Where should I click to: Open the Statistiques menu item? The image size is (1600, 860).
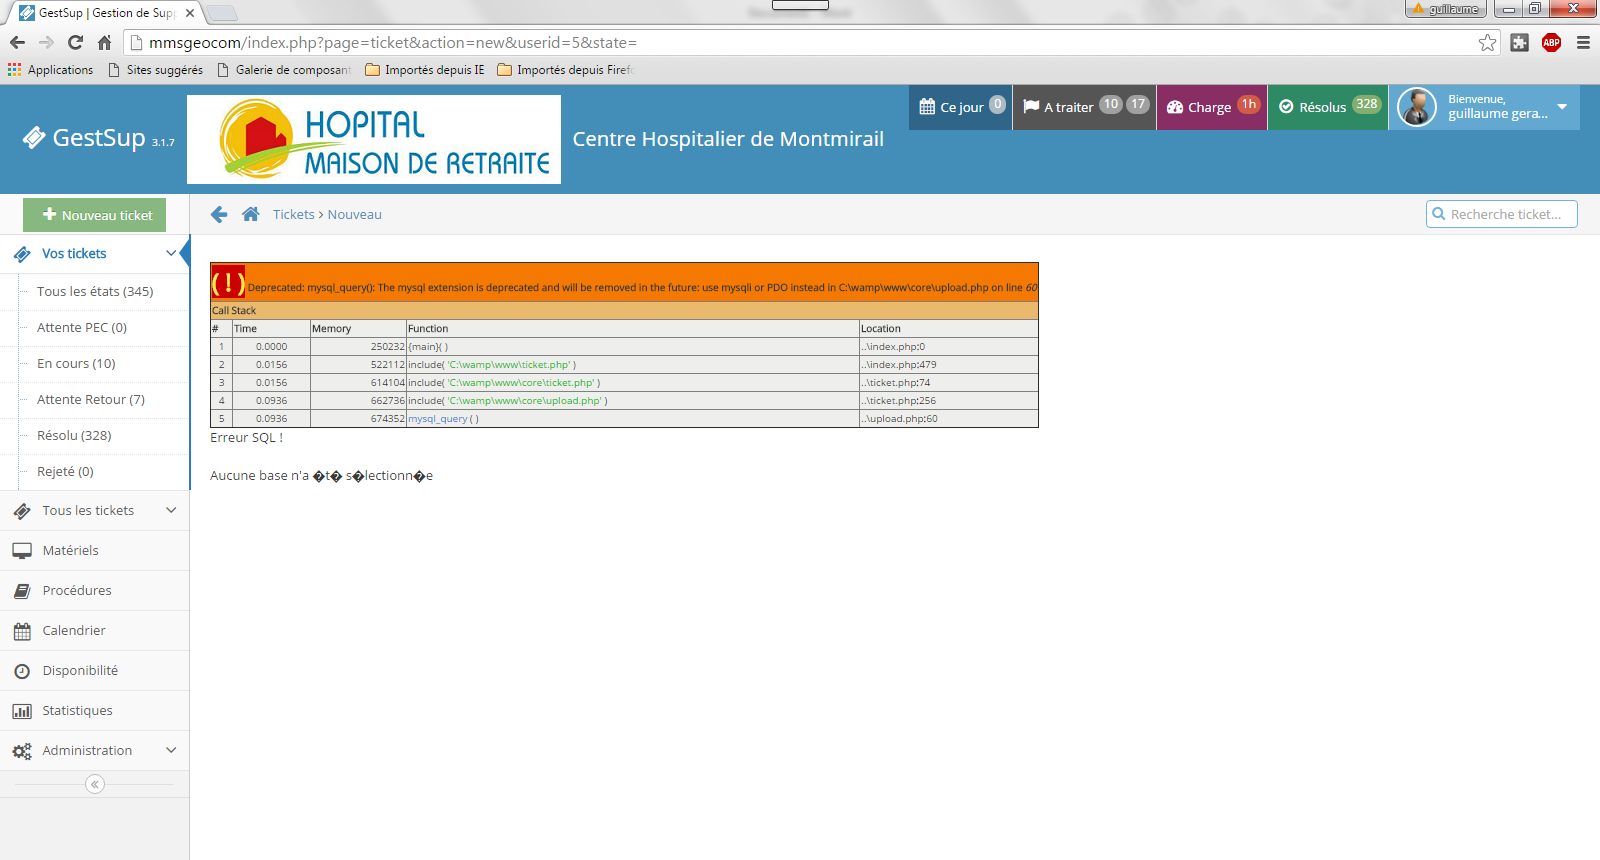click(x=95, y=710)
